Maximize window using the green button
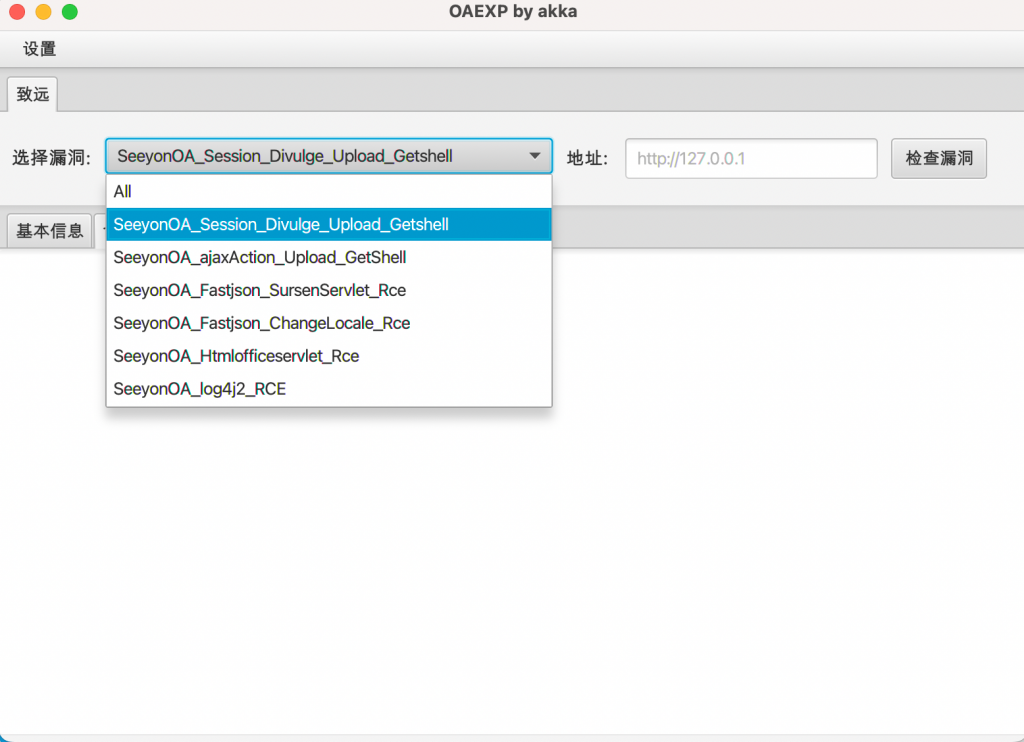 point(69,12)
